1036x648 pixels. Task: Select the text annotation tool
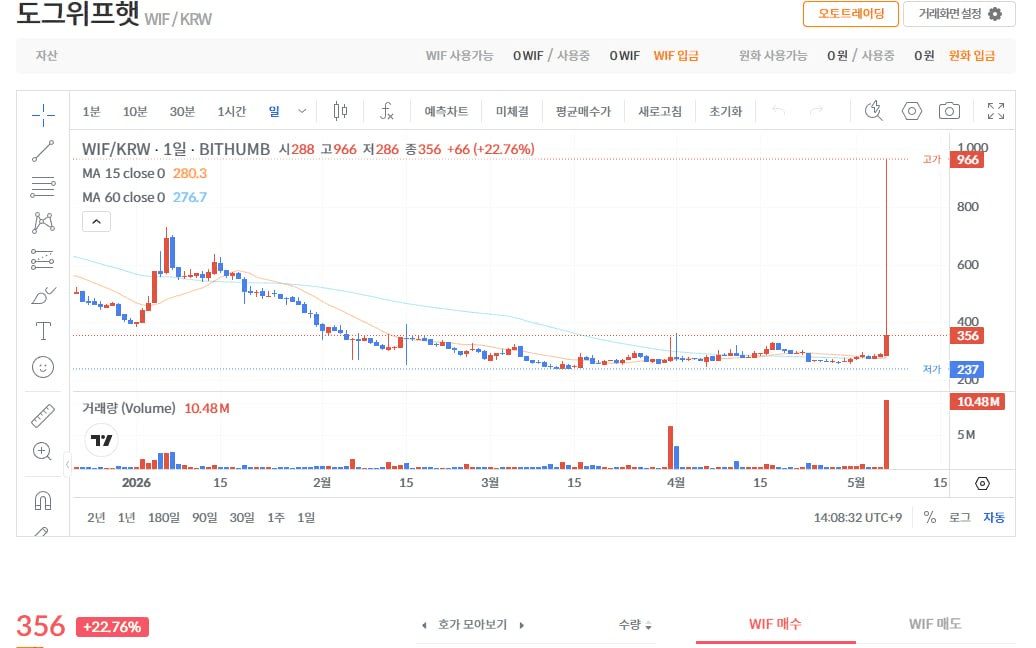click(x=43, y=331)
